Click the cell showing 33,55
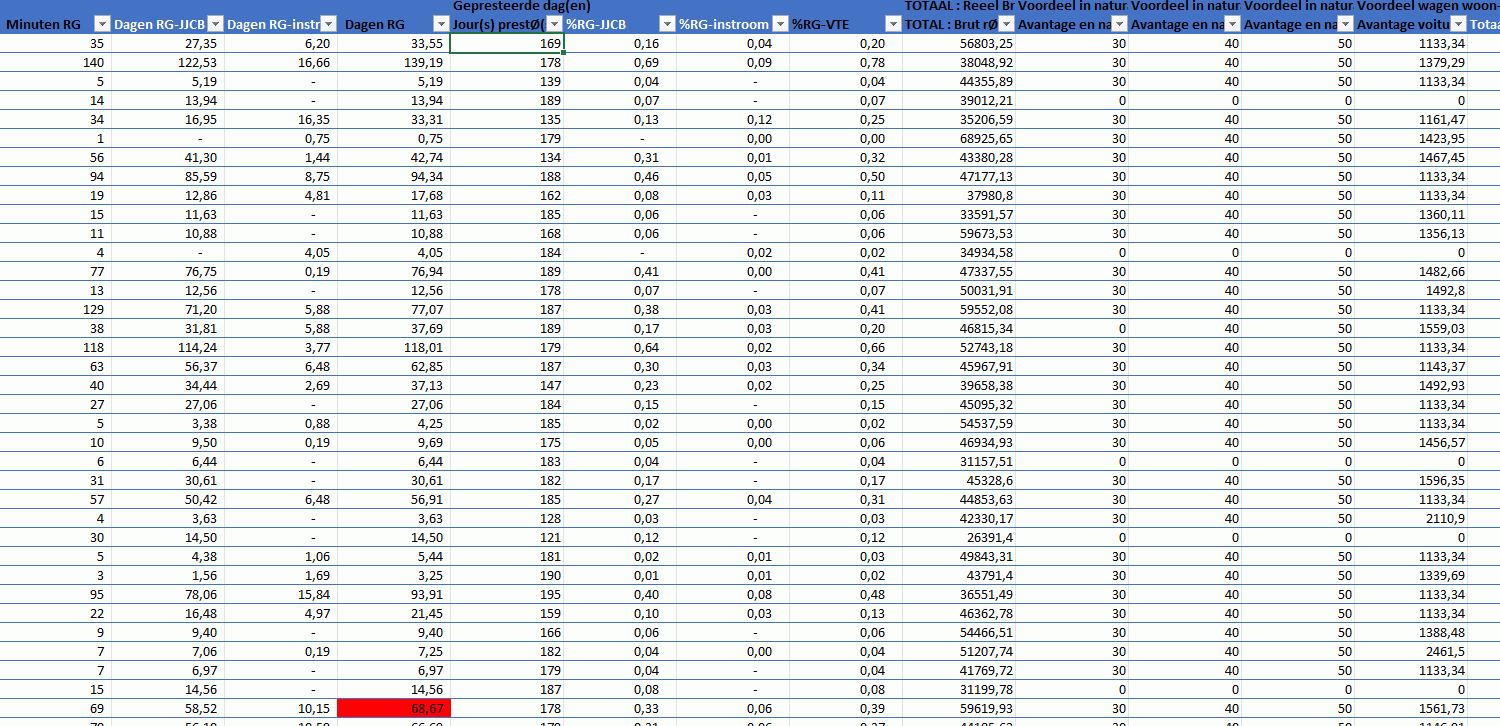Screen dimensions: 1500x726 tap(394, 43)
